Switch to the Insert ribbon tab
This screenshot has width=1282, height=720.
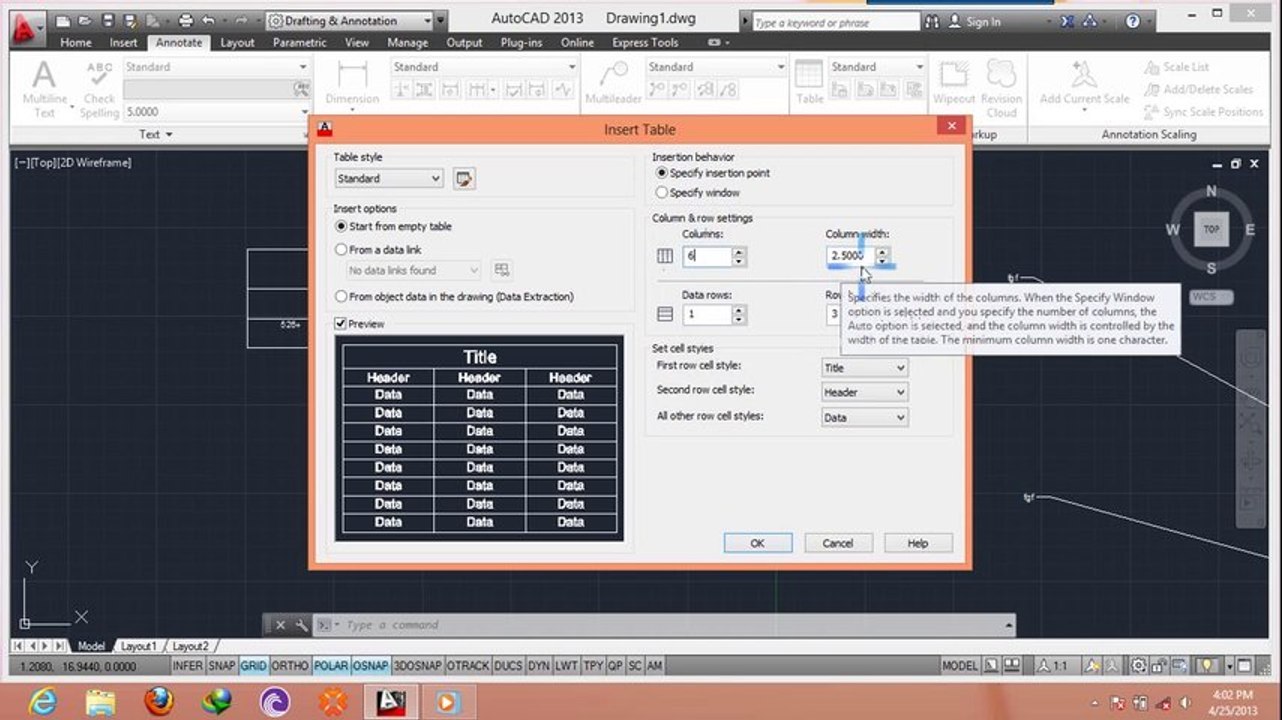click(x=124, y=43)
